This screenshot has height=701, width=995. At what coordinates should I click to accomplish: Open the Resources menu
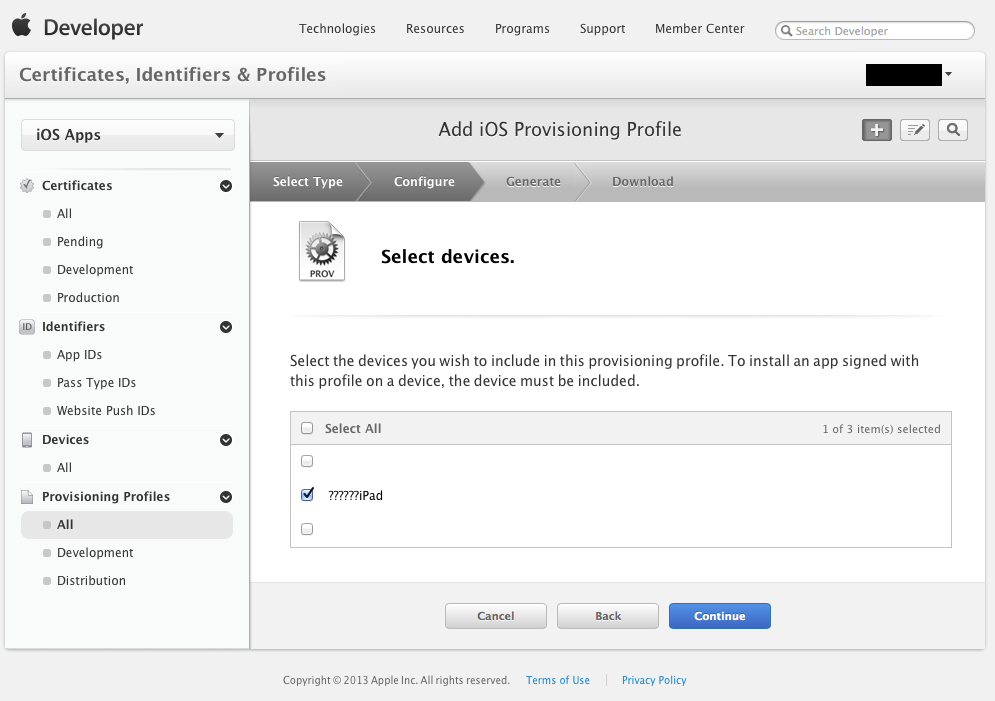(x=435, y=29)
